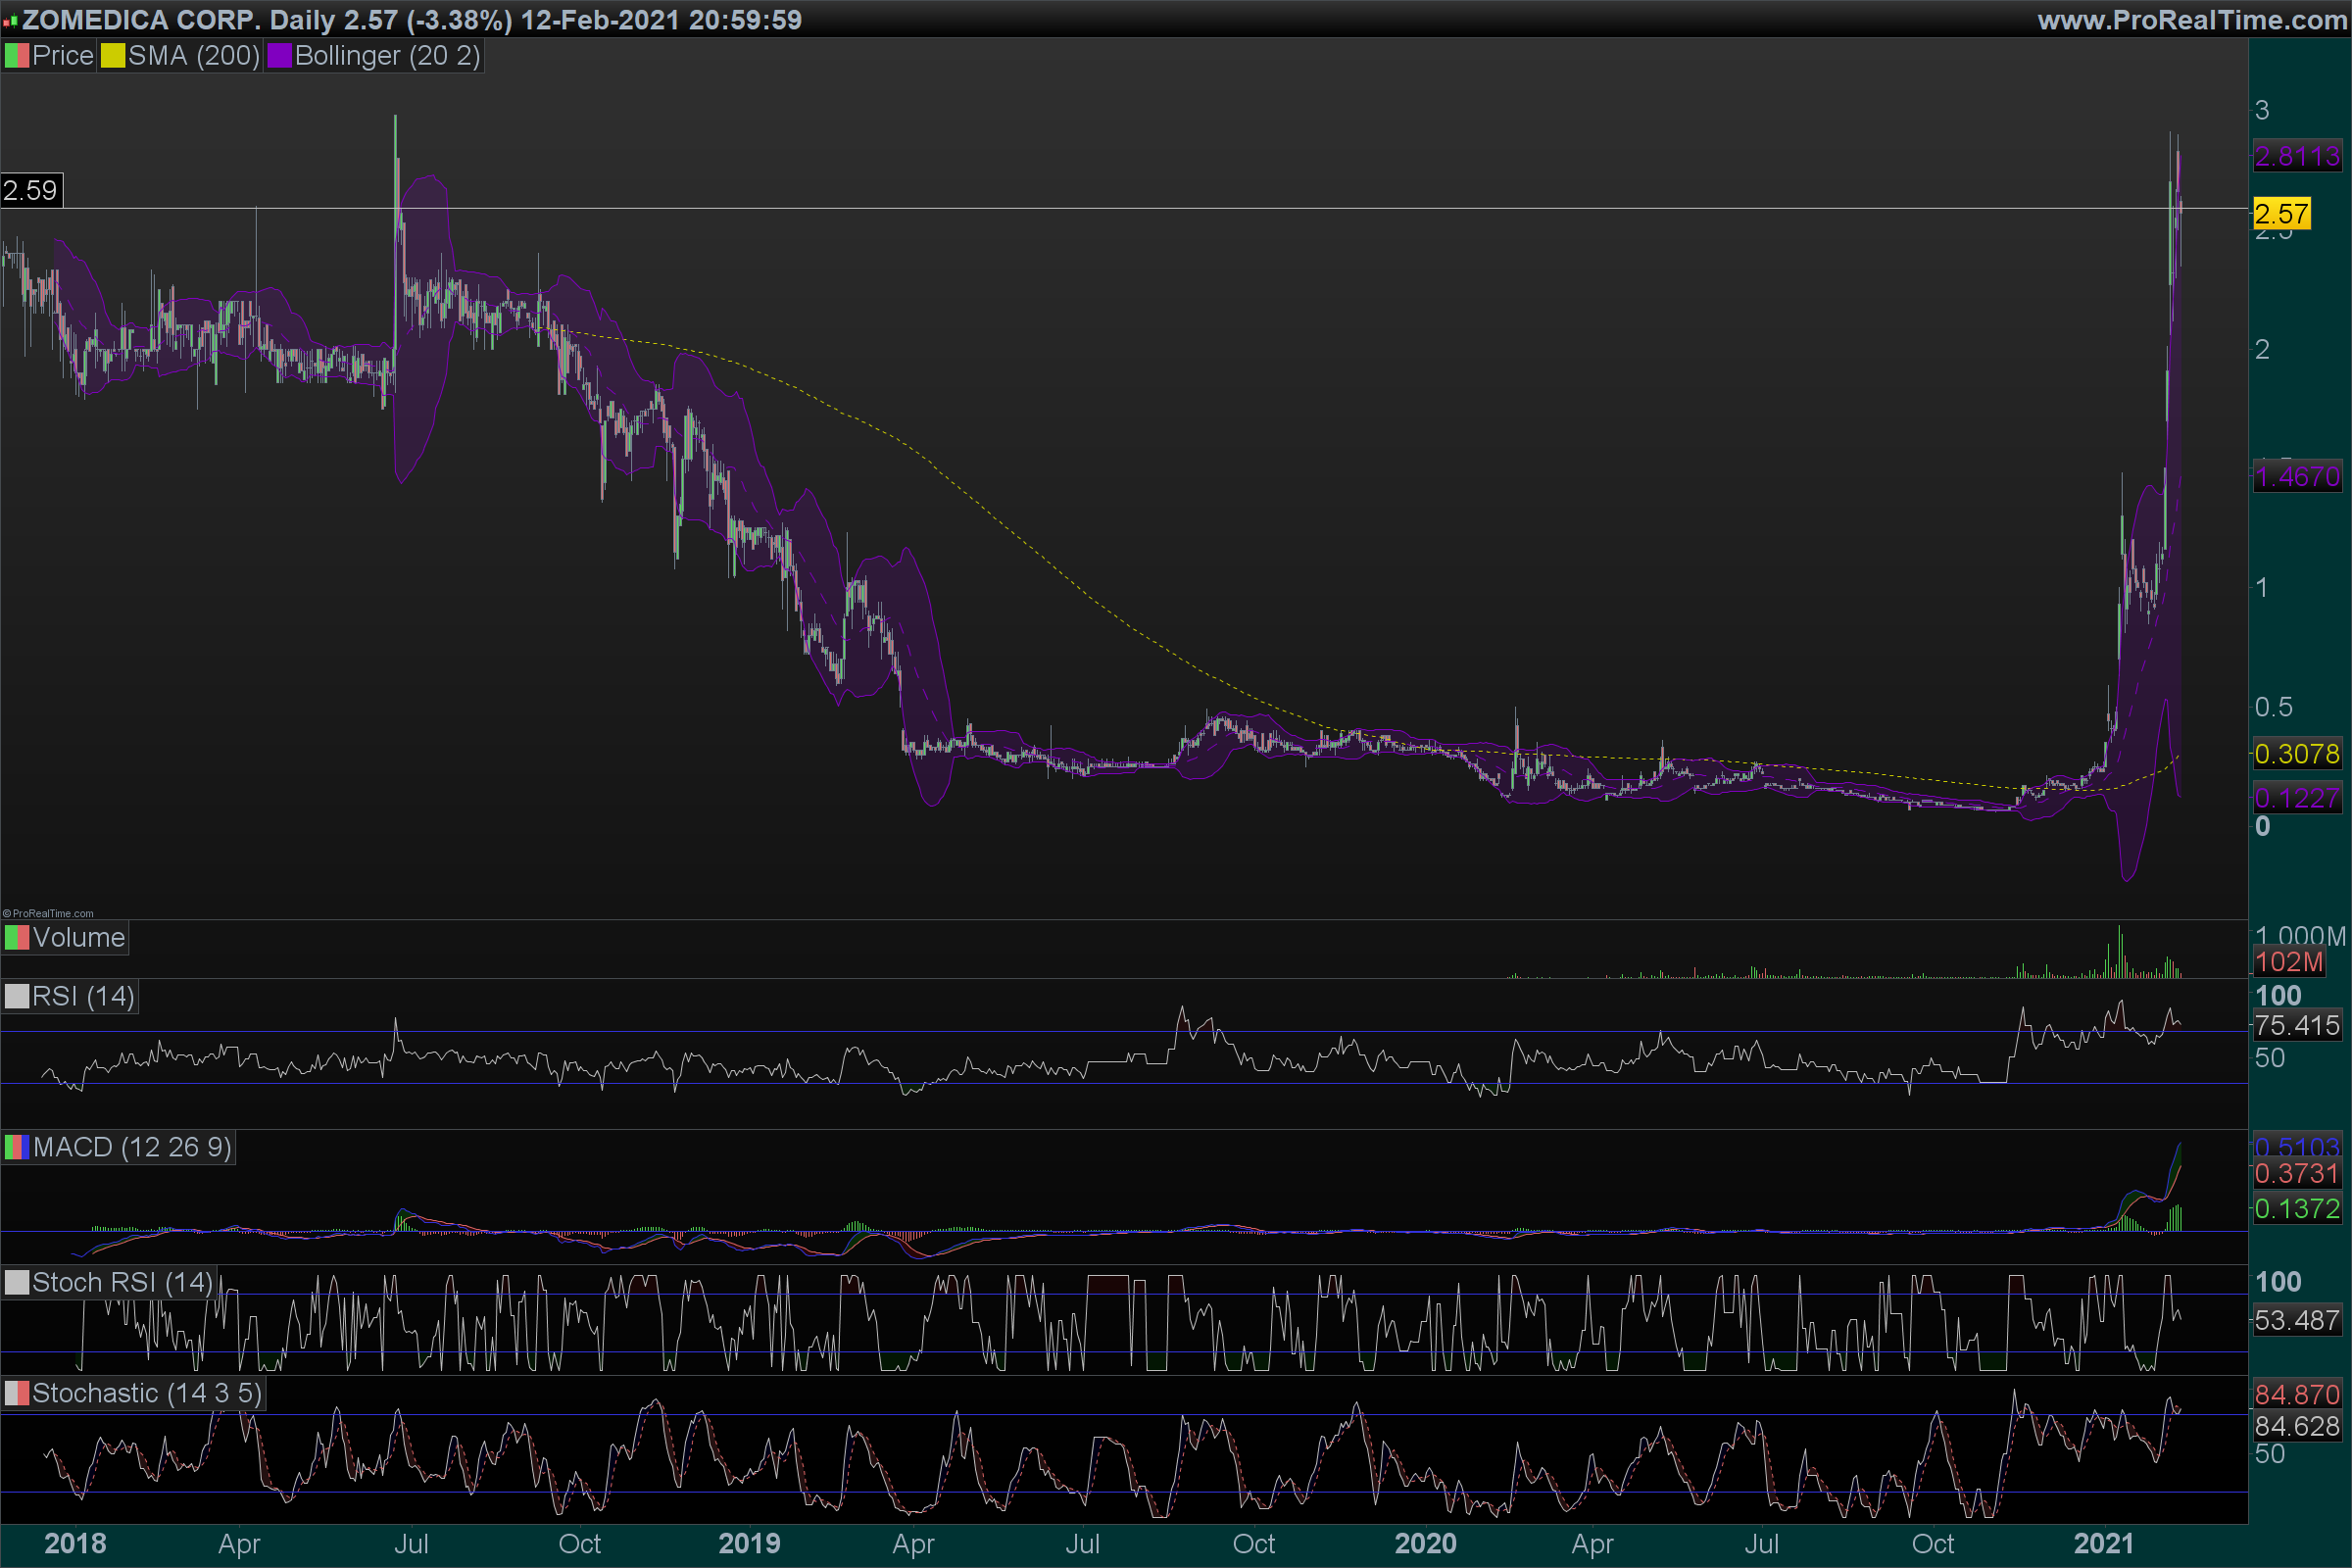The image size is (2352, 1568).
Task: Click the purple Bollinger legend icon
Action: (x=279, y=56)
